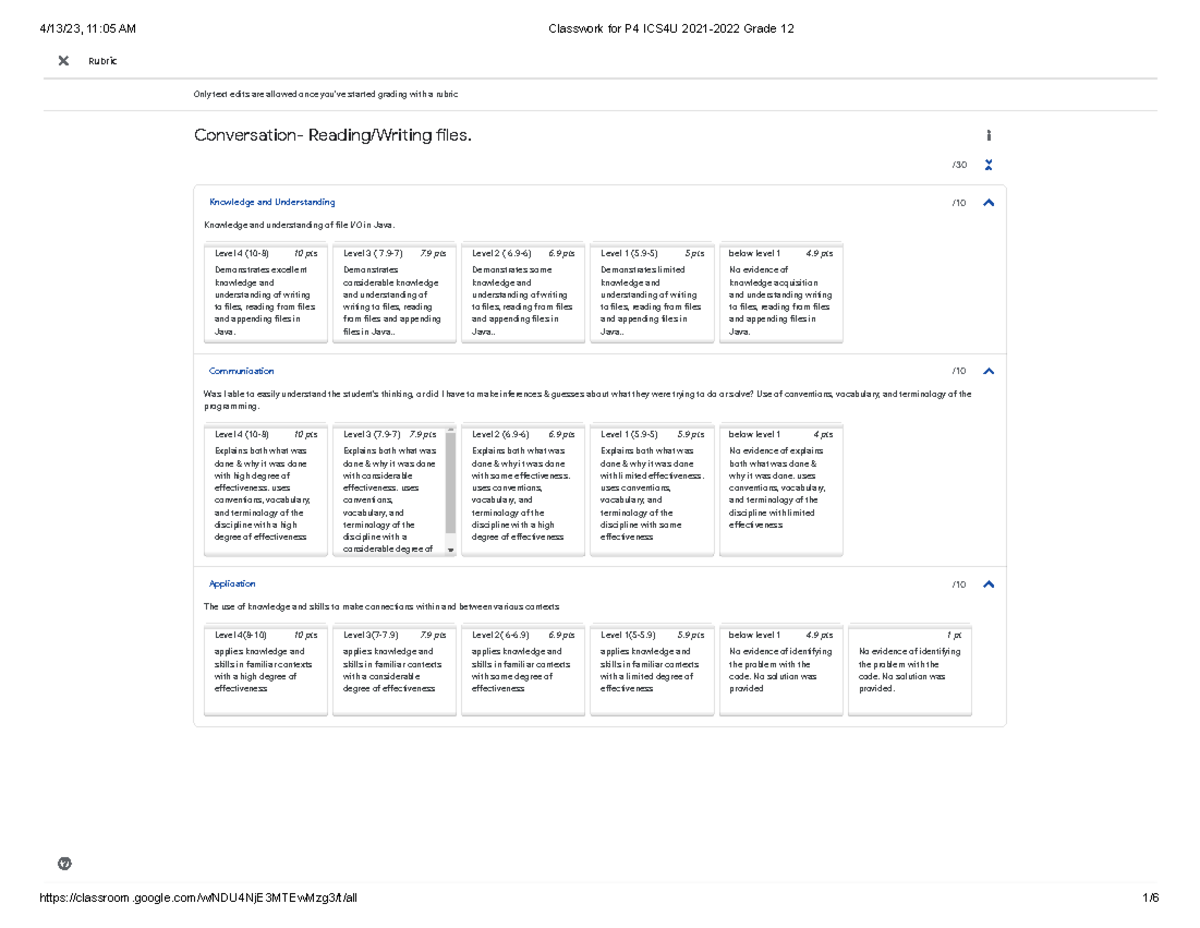Select the 1 pt card under Application
Image resolution: width=1200 pixels, height=928 pixels.
point(910,670)
